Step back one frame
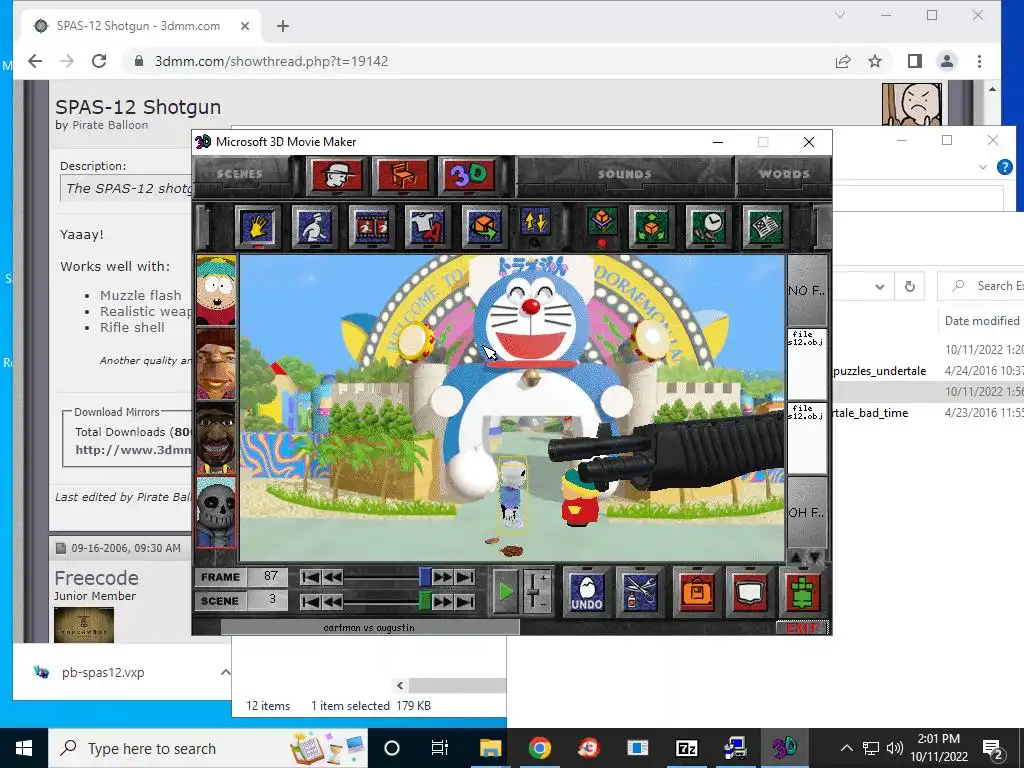This screenshot has width=1024, height=768. point(332,577)
